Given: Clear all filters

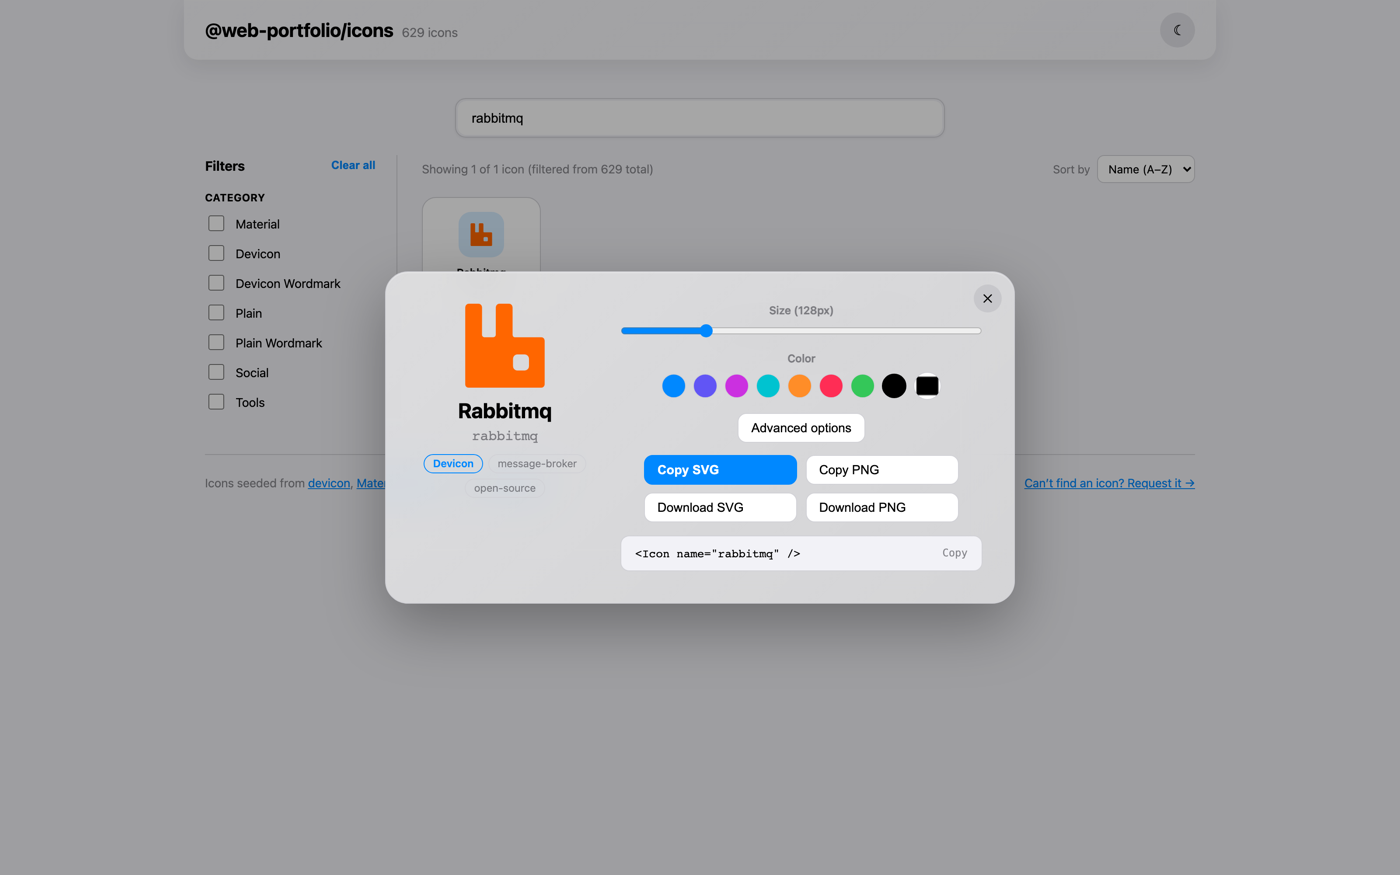Looking at the screenshot, I should [353, 165].
